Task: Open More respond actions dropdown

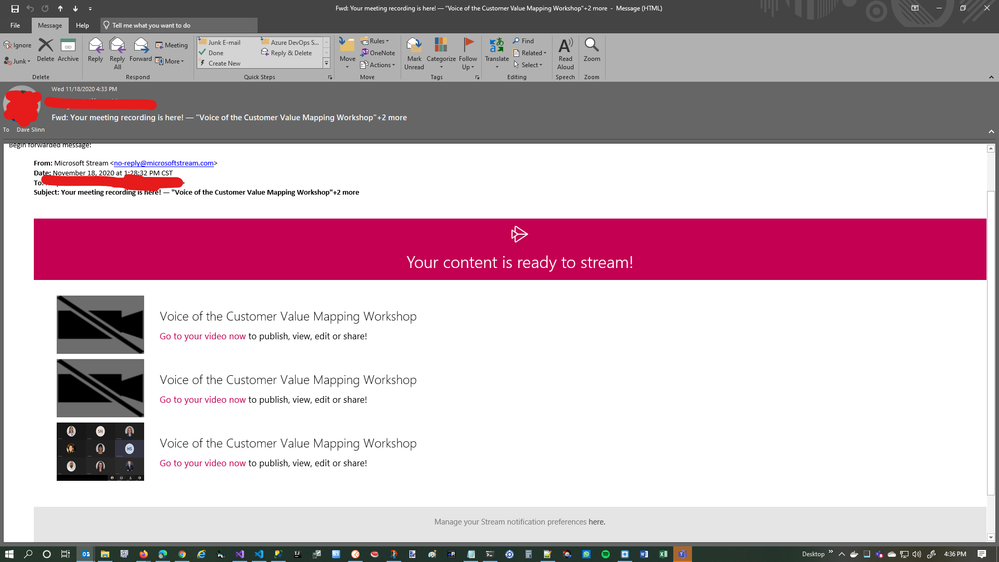Action: pos(169,61)
